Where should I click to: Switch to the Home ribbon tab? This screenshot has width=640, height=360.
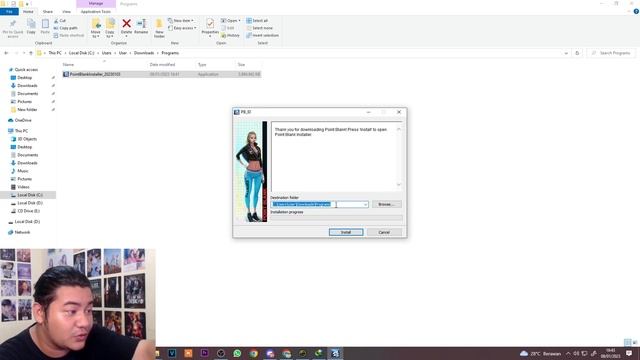[28, 11]
